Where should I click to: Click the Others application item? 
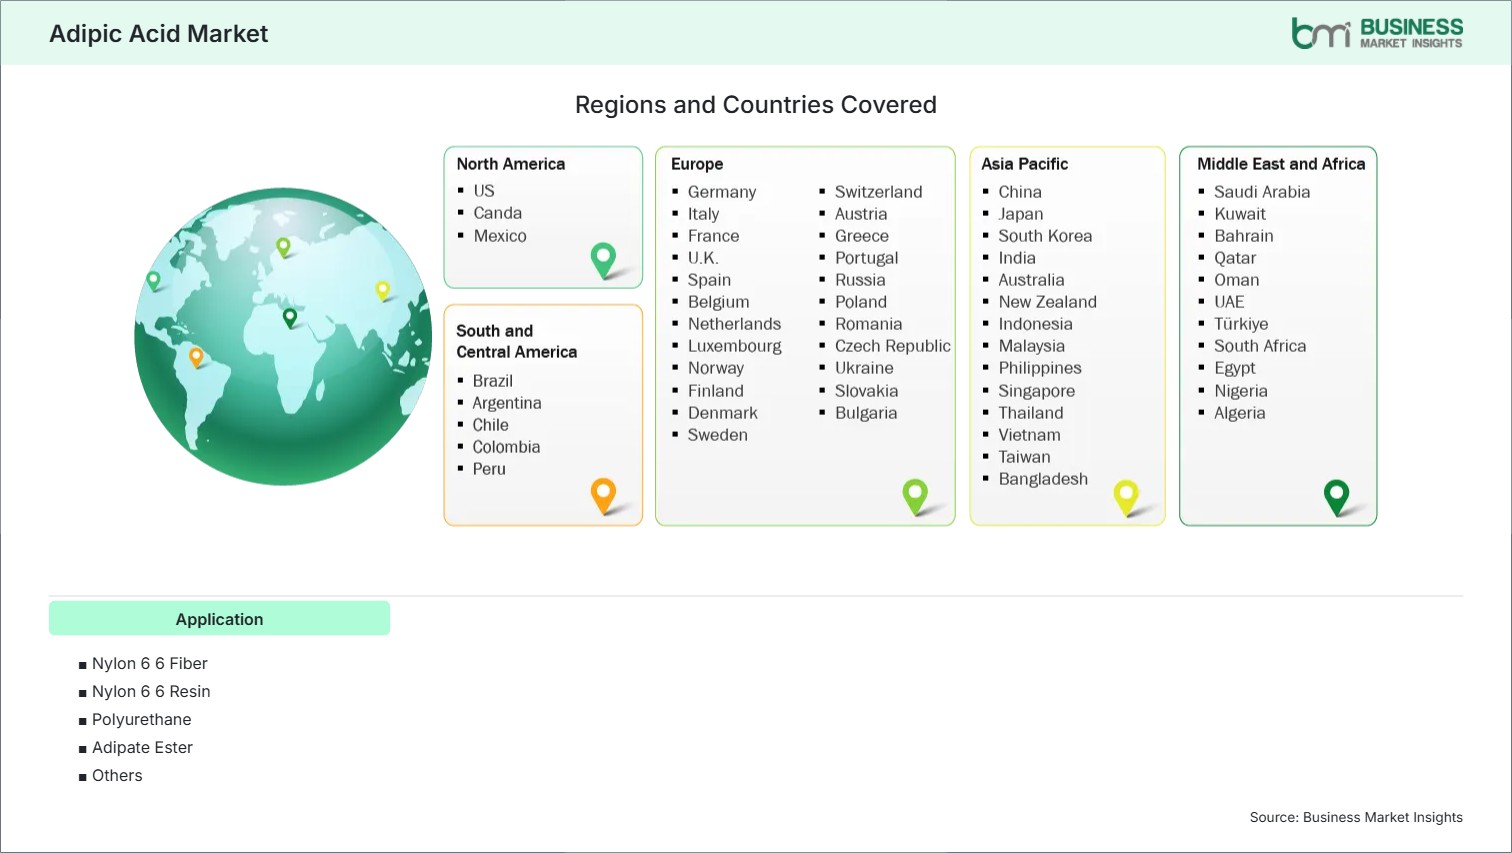(117, 775)
